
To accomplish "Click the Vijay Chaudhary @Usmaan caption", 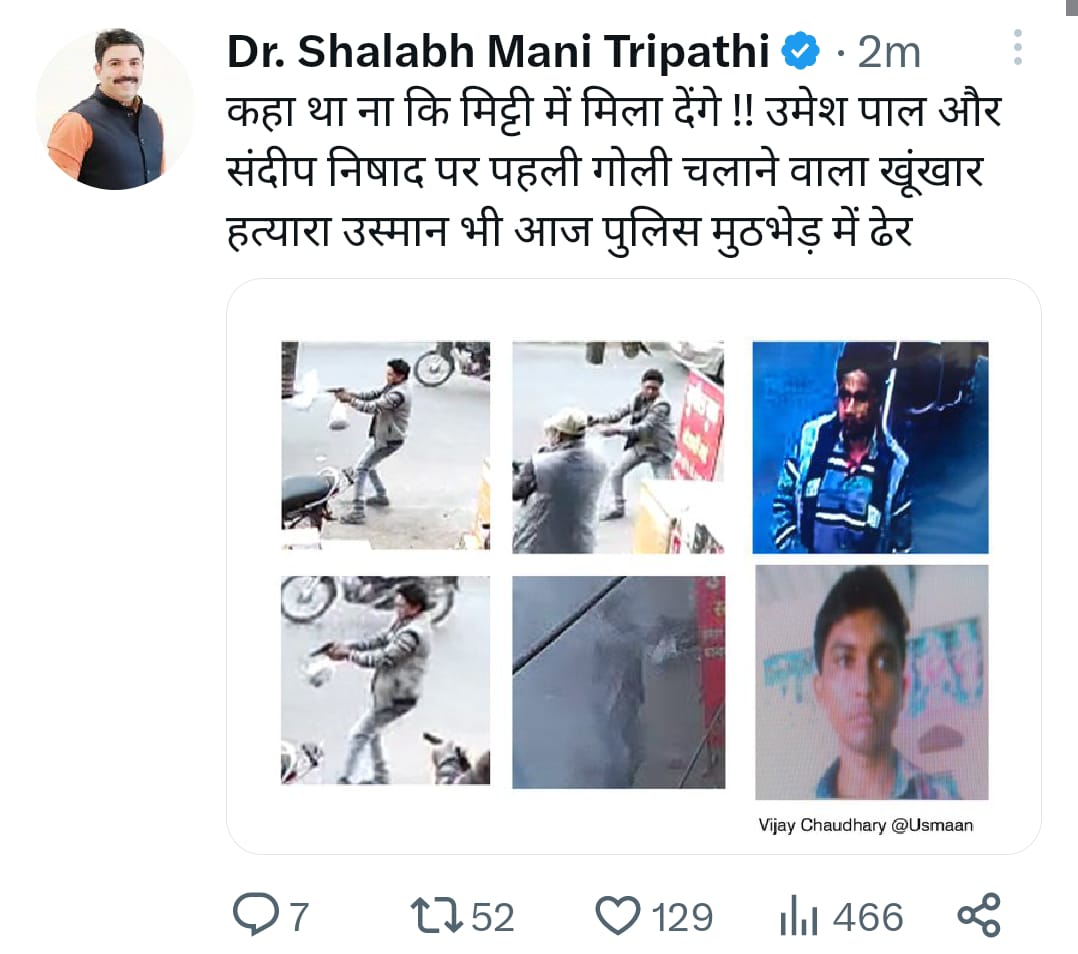I will pyautogui.click(x=866, y=825).
